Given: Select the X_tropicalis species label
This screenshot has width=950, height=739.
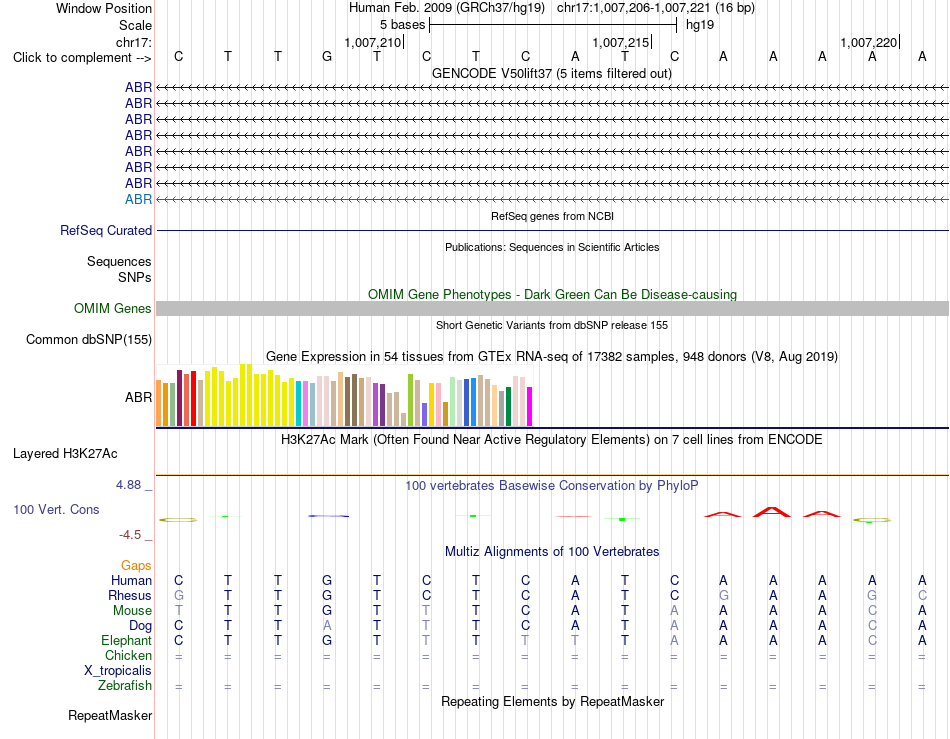Looking at the screenshot, I should click(x=118, y=671).
